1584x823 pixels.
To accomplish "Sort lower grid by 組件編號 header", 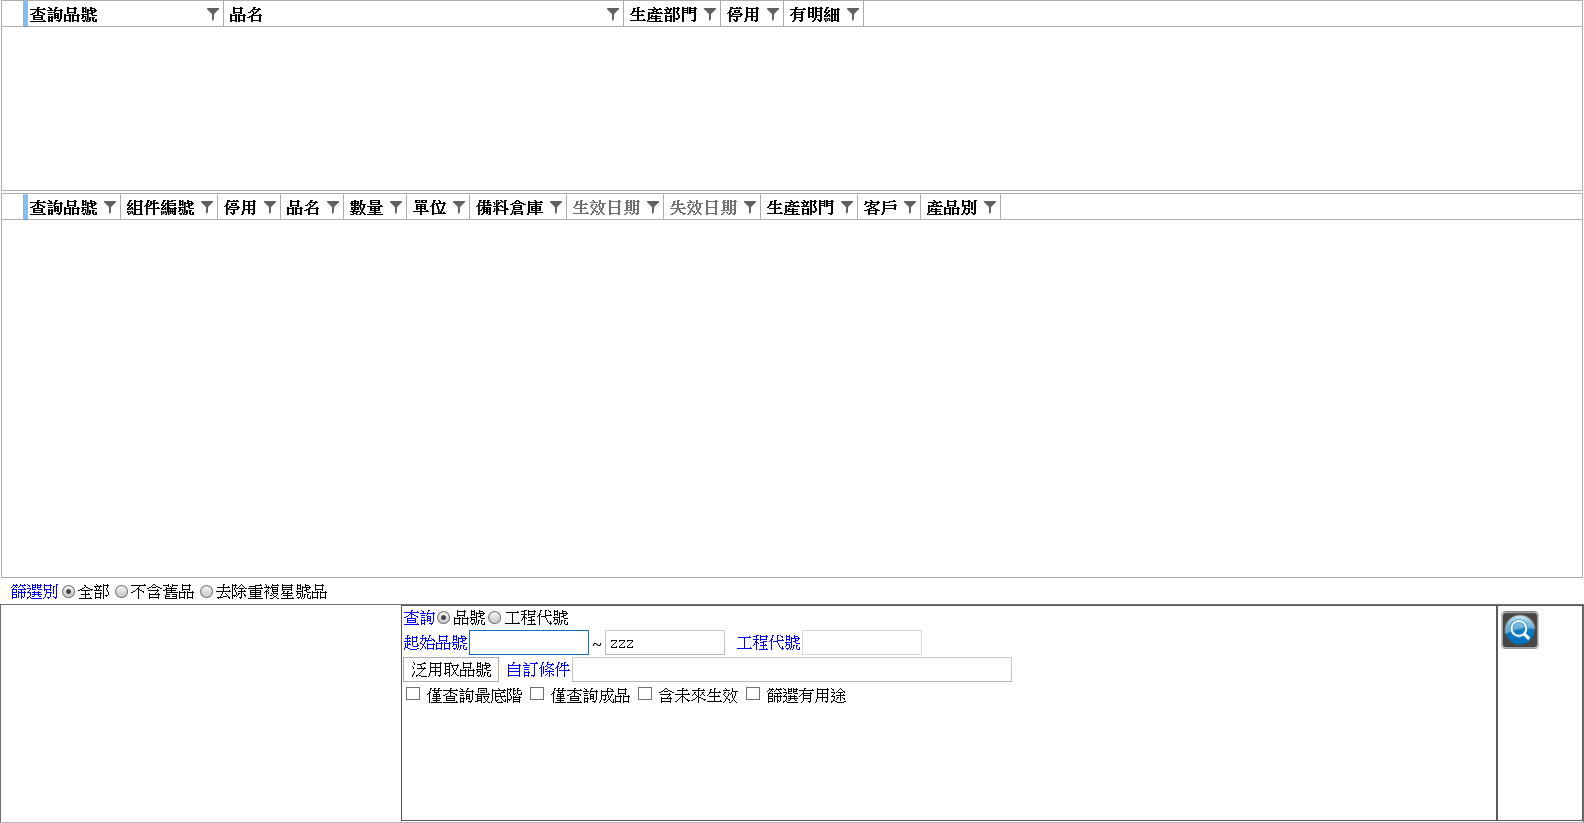I will tap(160, 208).
